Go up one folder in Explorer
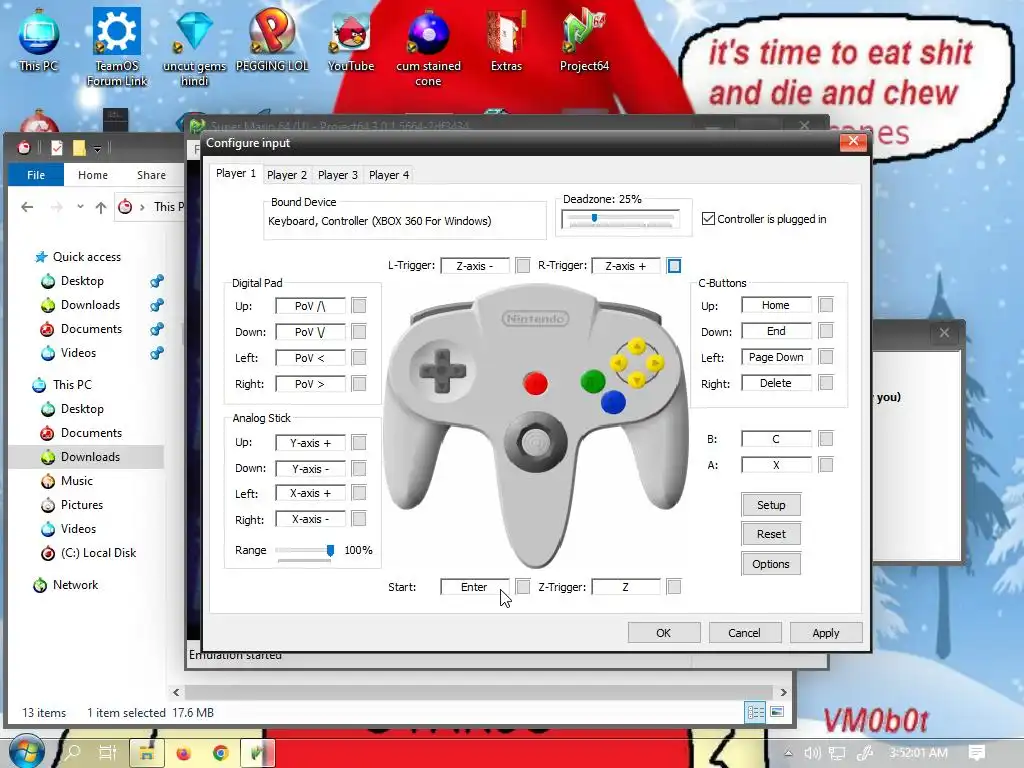The image size is (1024, 768). pos(101,208)
